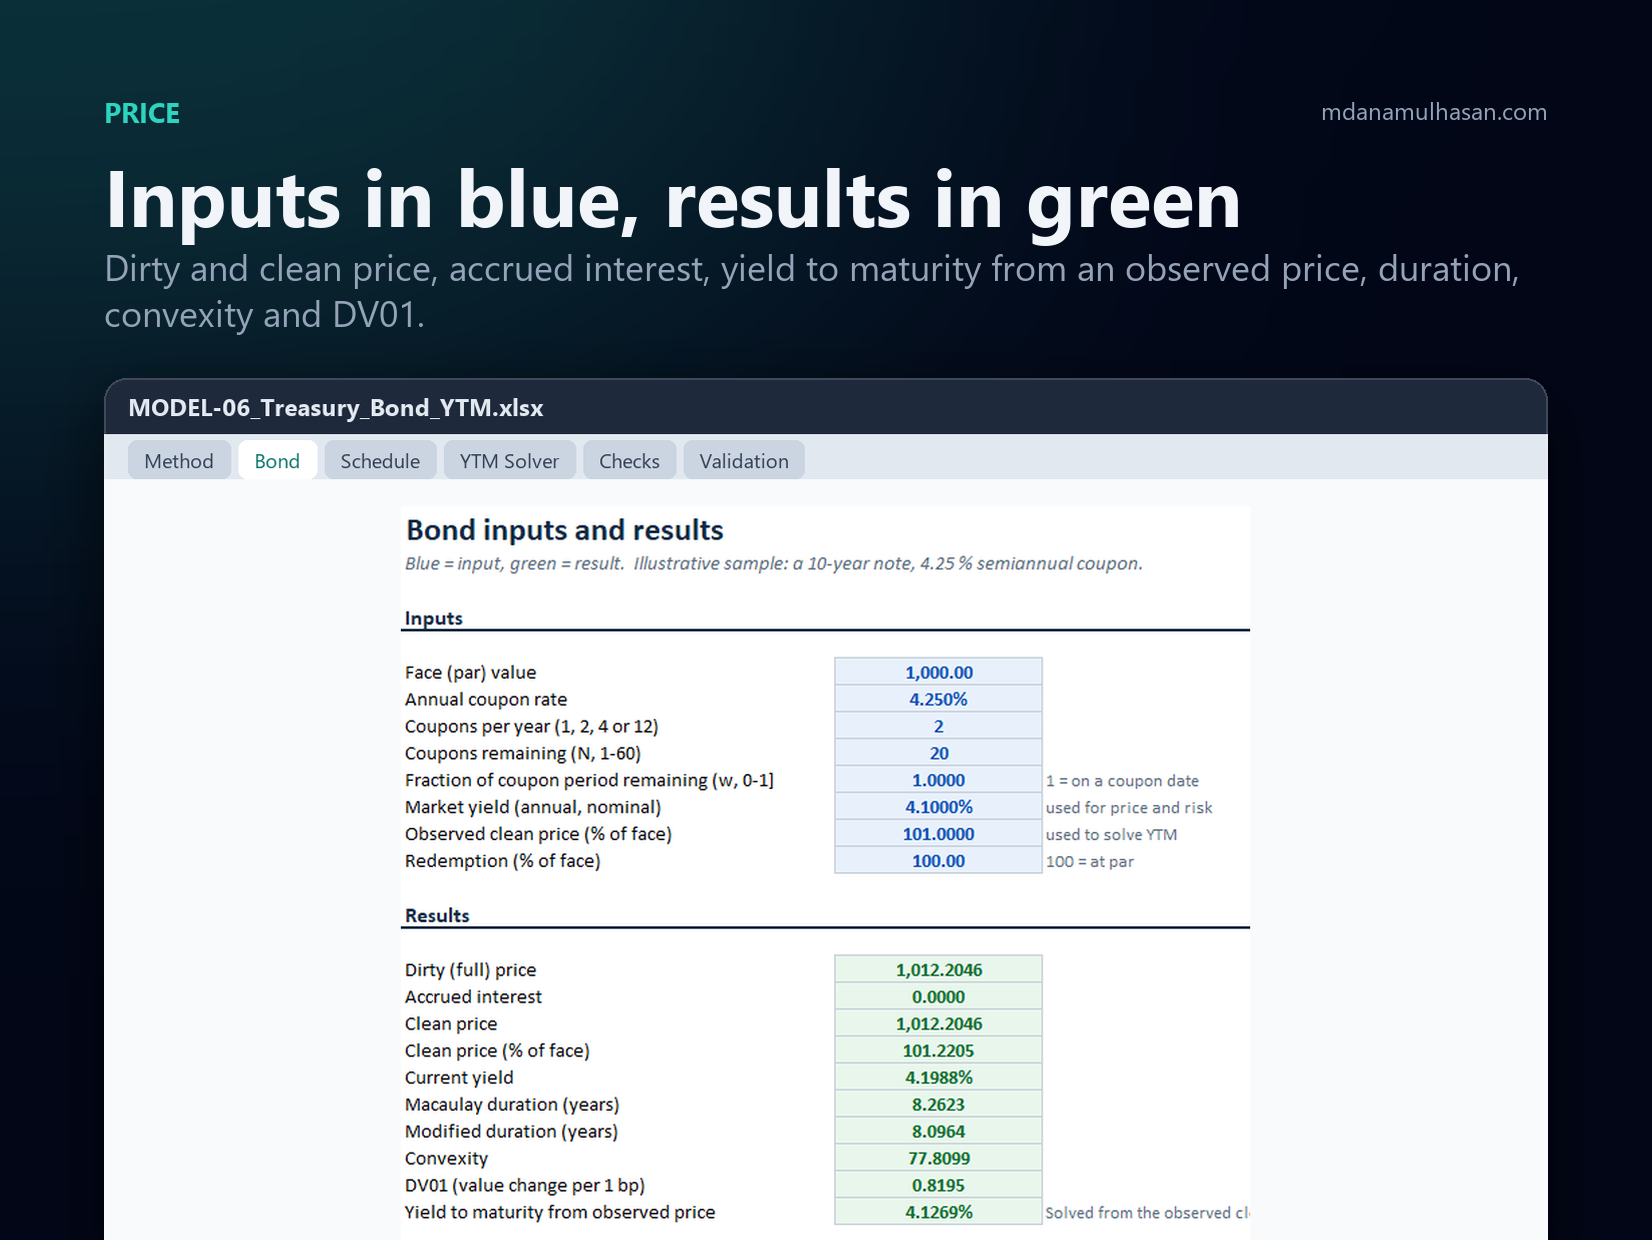
Task: Click the Macaulay duration value 8.2623
Action: [x=938, y=1104]
